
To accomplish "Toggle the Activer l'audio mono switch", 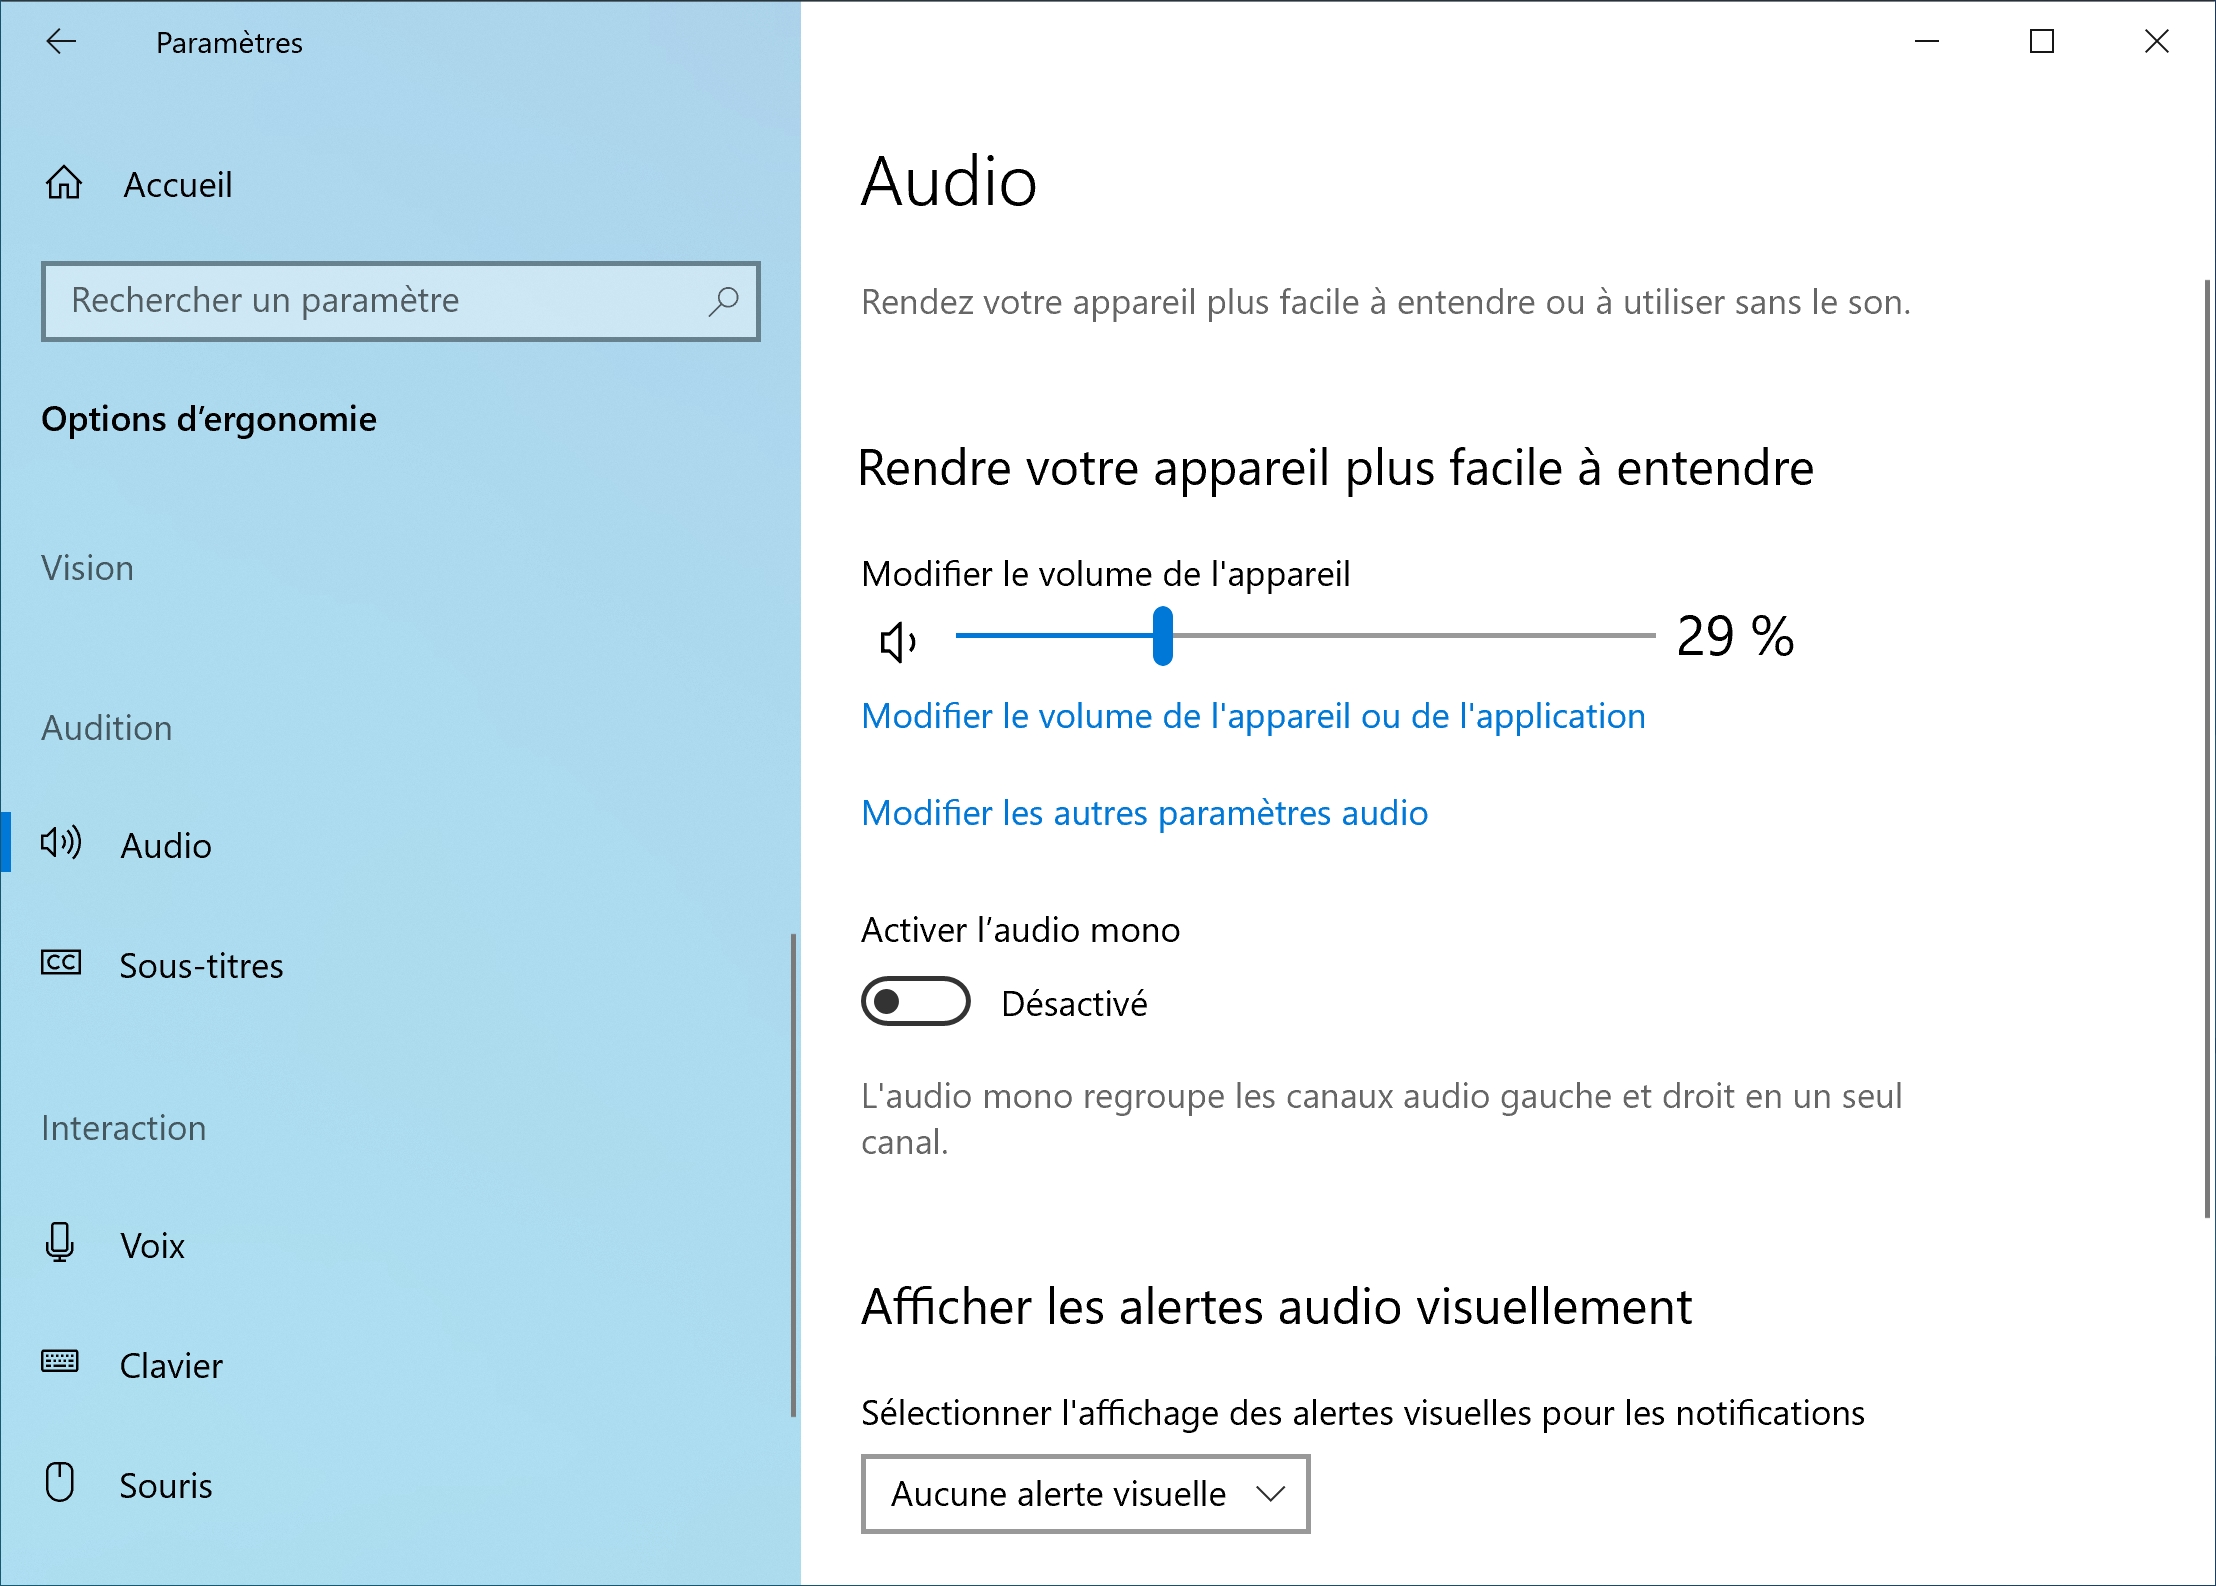I will (x=916, y=1001).
